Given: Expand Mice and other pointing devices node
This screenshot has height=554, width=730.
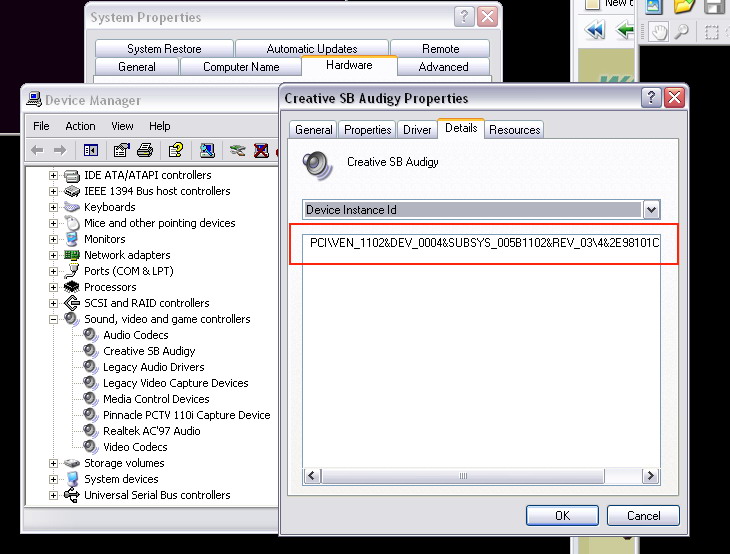Looking at the screenshot, I should [x=54, y=223].
